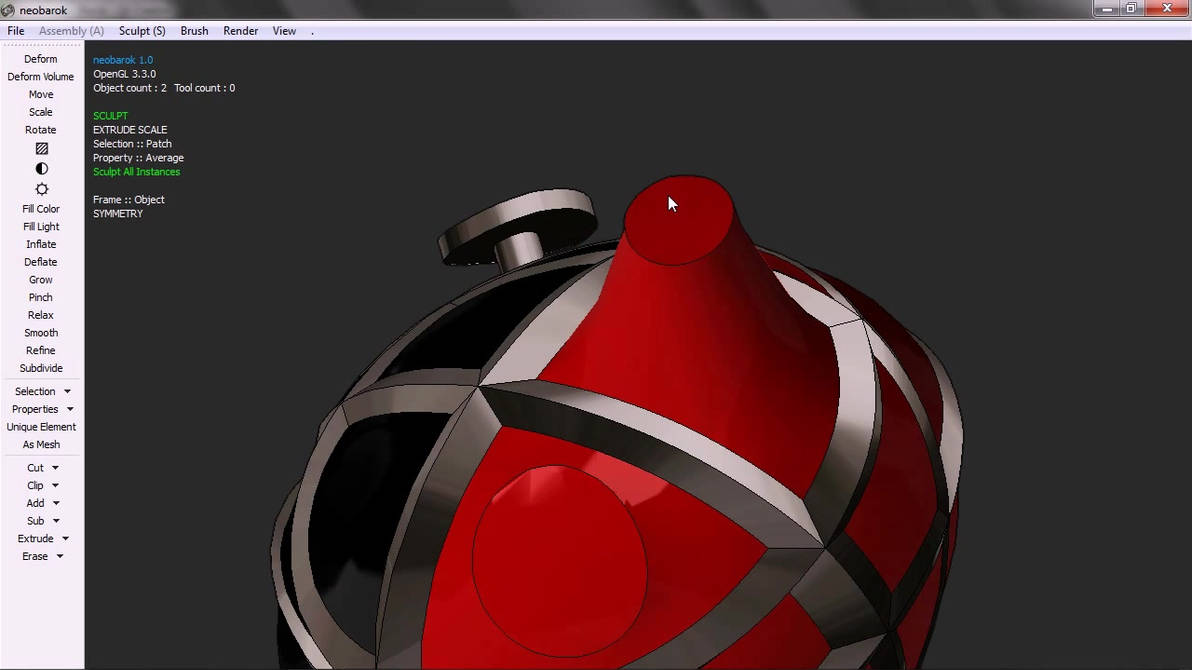The height and width of the screenshot is (670, 1192).
Task: Select the Inflate tool
Action: (x=41, y=244)
